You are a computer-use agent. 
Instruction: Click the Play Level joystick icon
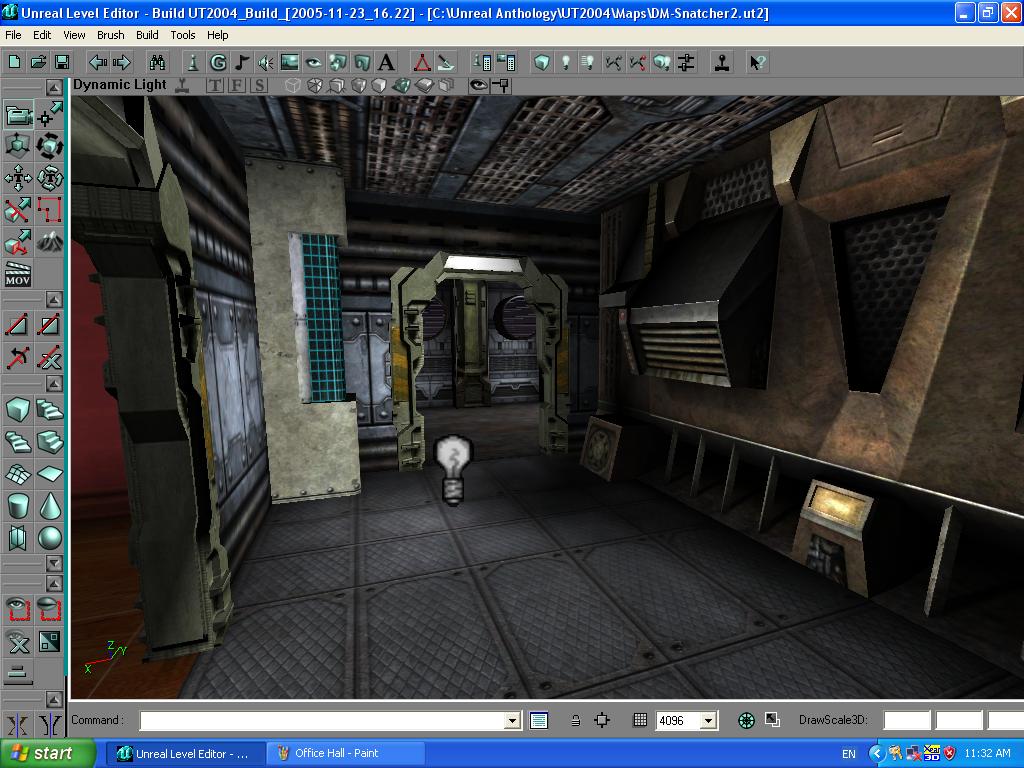720,62
